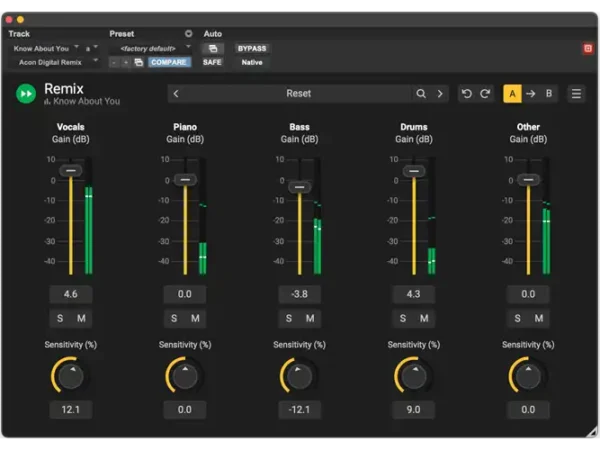Screen dimensions: 600x450
Task: Click the Other sensitivity knob
Action: coord(528,376)
